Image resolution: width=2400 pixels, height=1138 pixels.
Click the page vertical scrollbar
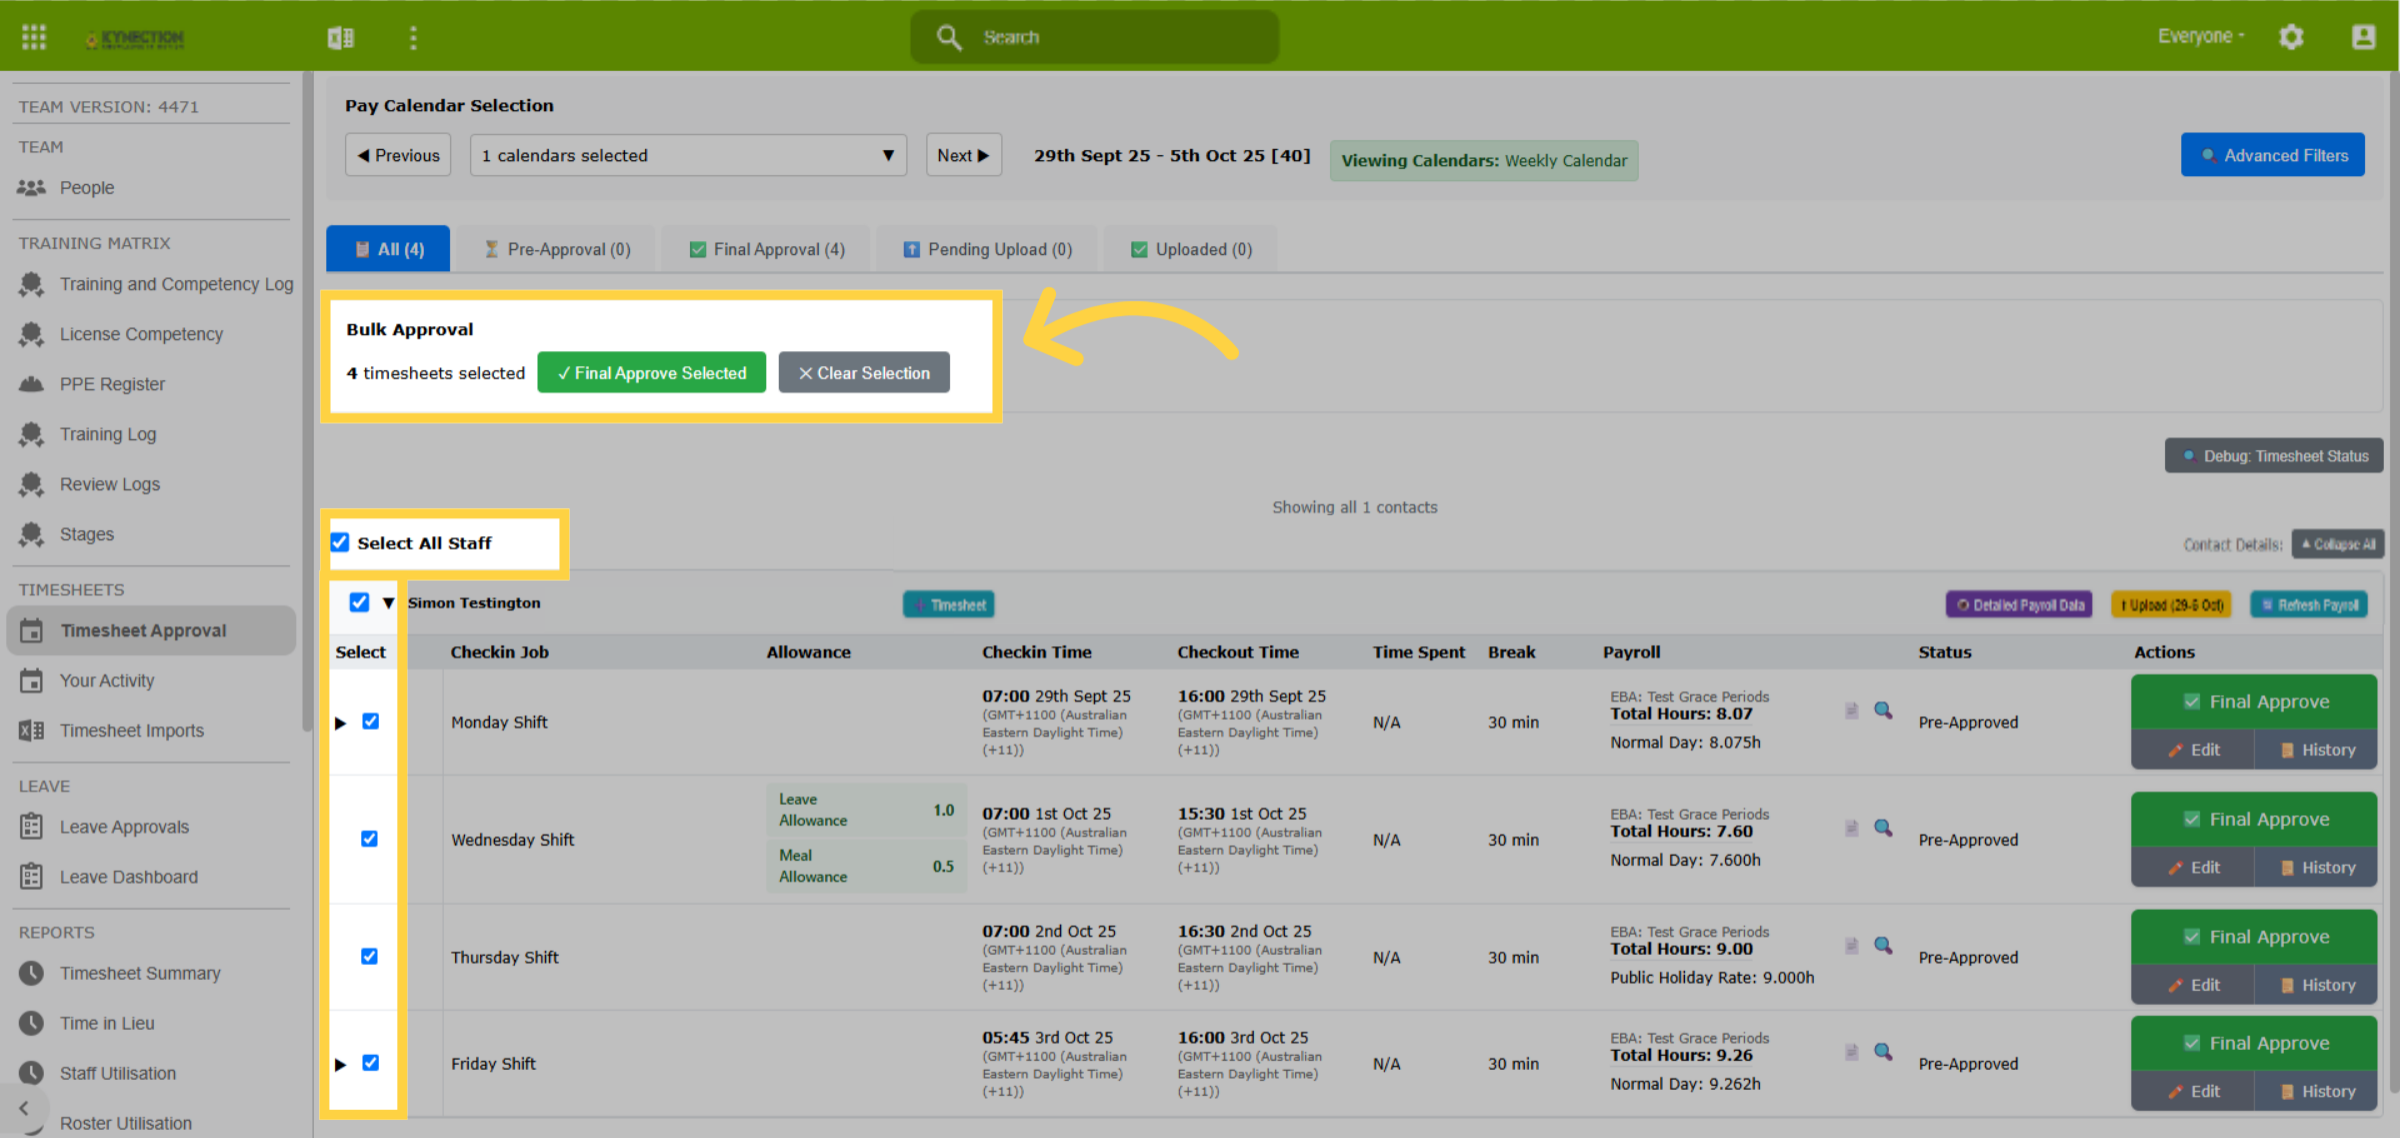coord(2394,580)
